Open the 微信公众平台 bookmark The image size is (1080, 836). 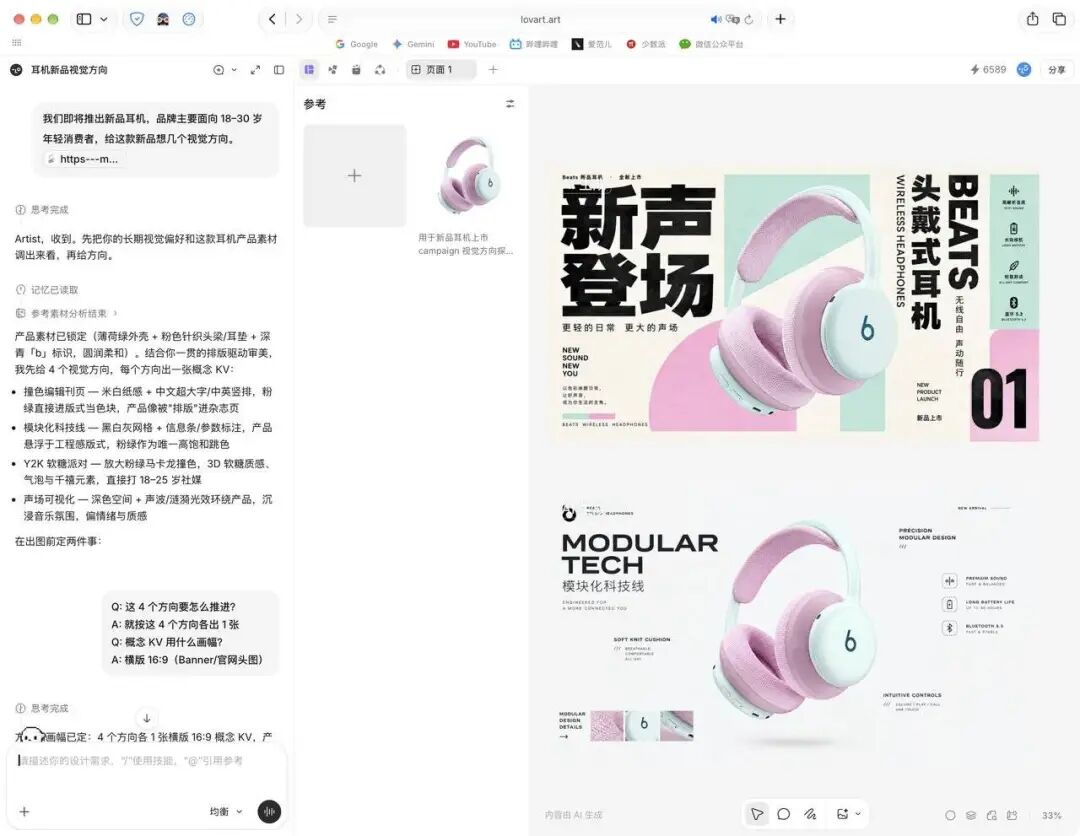(x=711, y=44)
